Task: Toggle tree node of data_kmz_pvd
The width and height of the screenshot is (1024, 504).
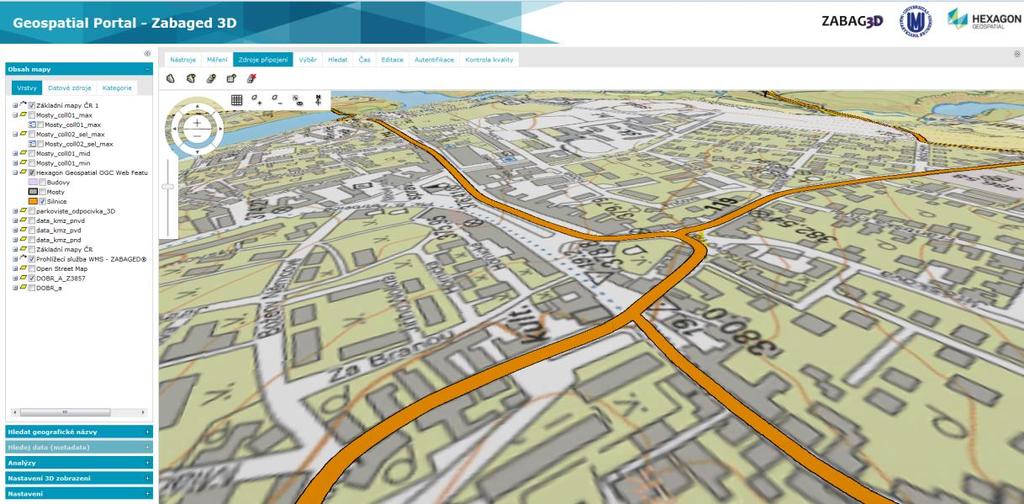Action: (14, 230)
